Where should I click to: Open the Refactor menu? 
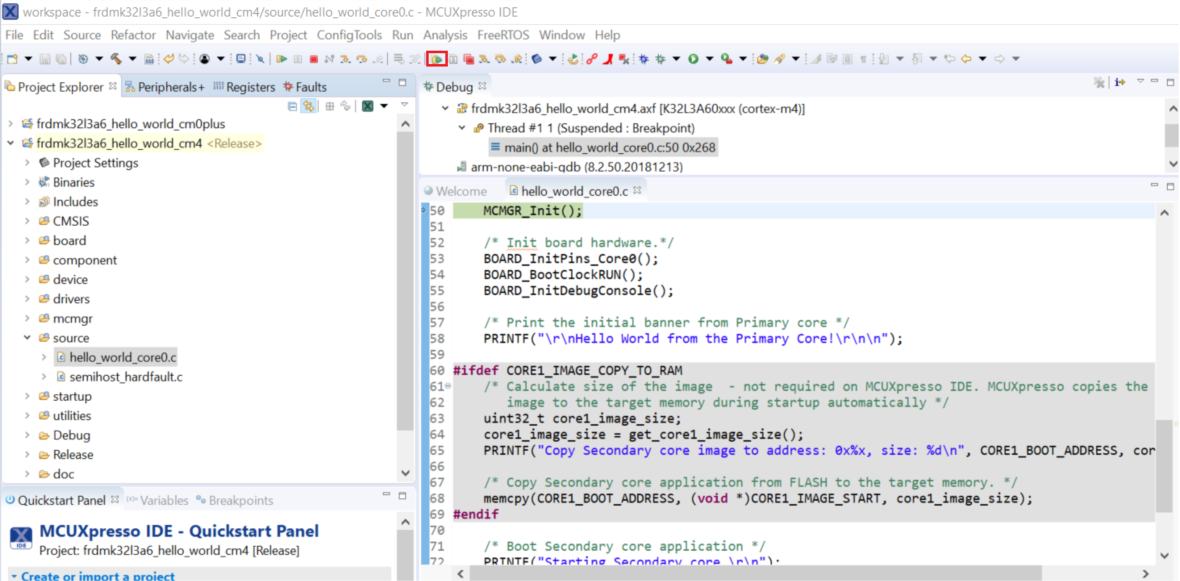(133, 35)
